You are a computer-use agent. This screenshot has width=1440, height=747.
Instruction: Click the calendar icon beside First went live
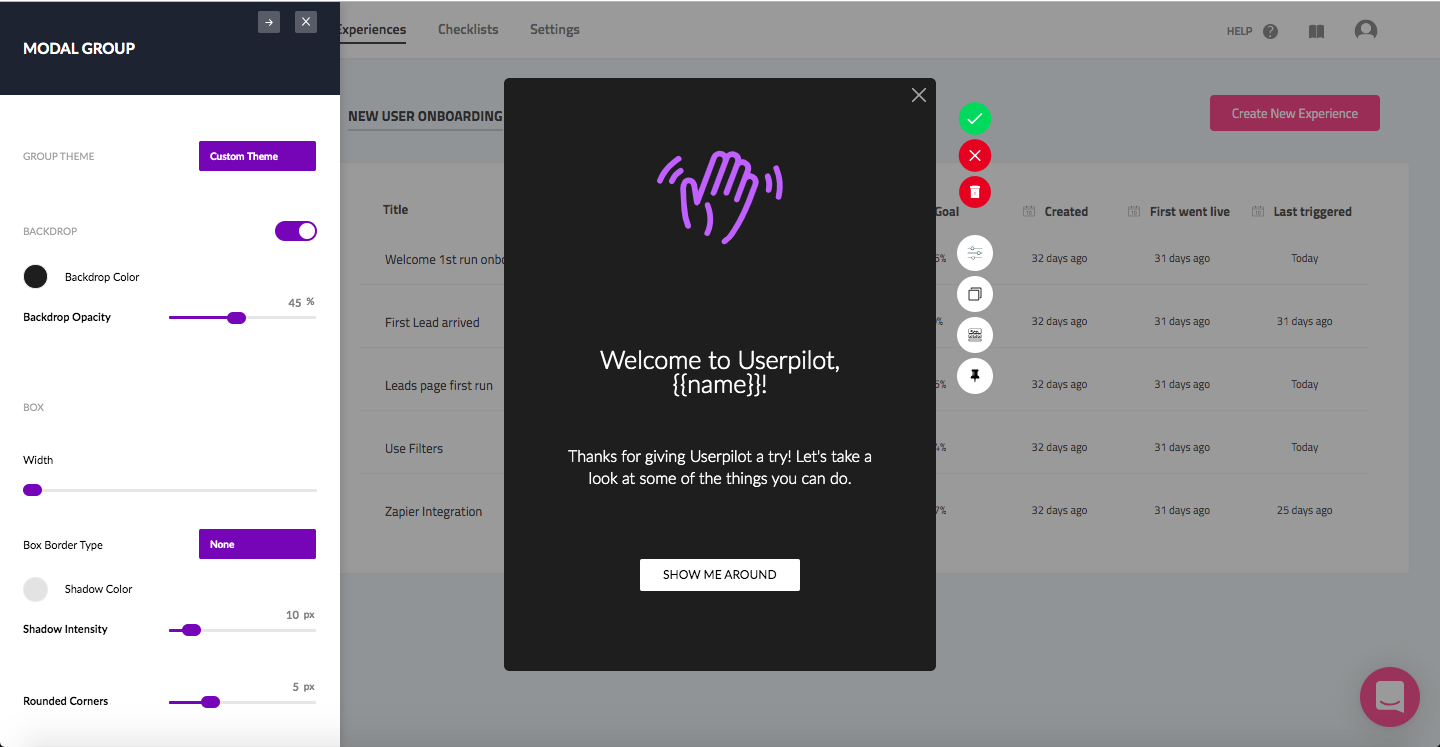pyautogui.click(x=1134, y=211)
